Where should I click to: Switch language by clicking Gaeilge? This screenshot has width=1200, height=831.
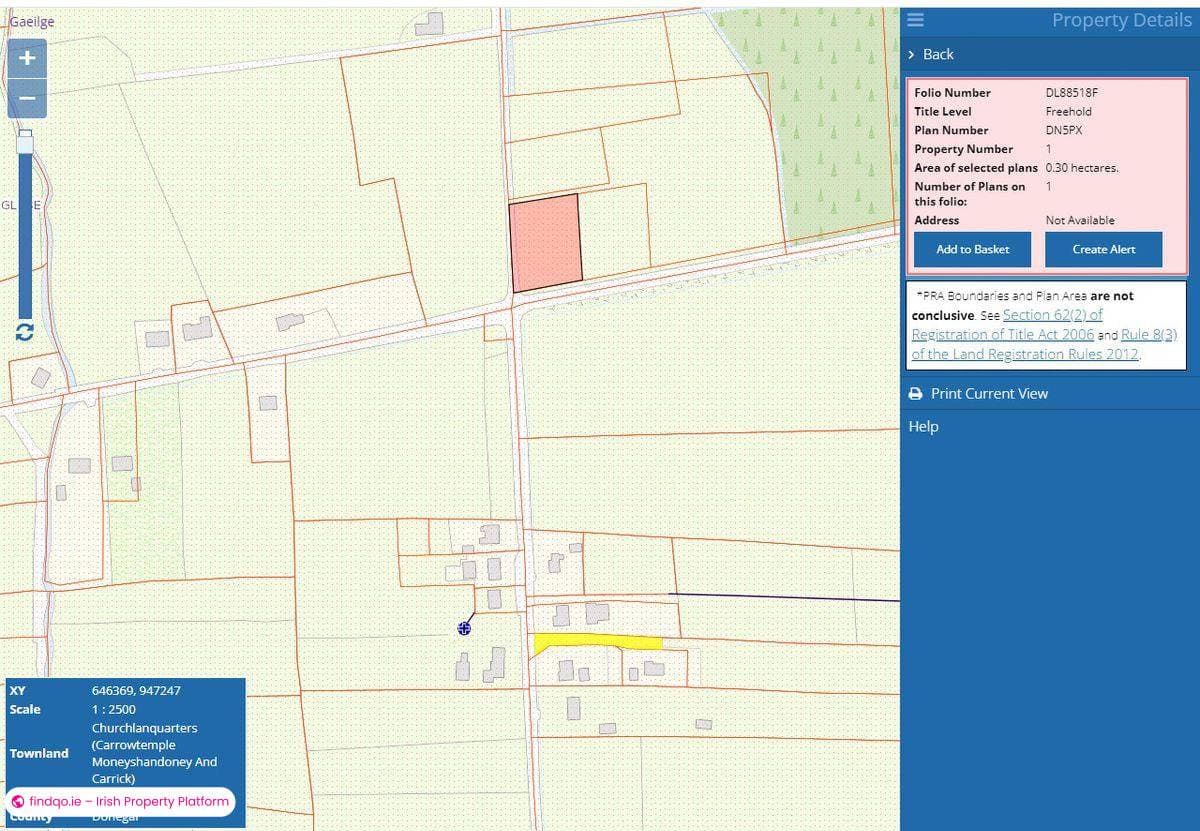tap(30, 20)
